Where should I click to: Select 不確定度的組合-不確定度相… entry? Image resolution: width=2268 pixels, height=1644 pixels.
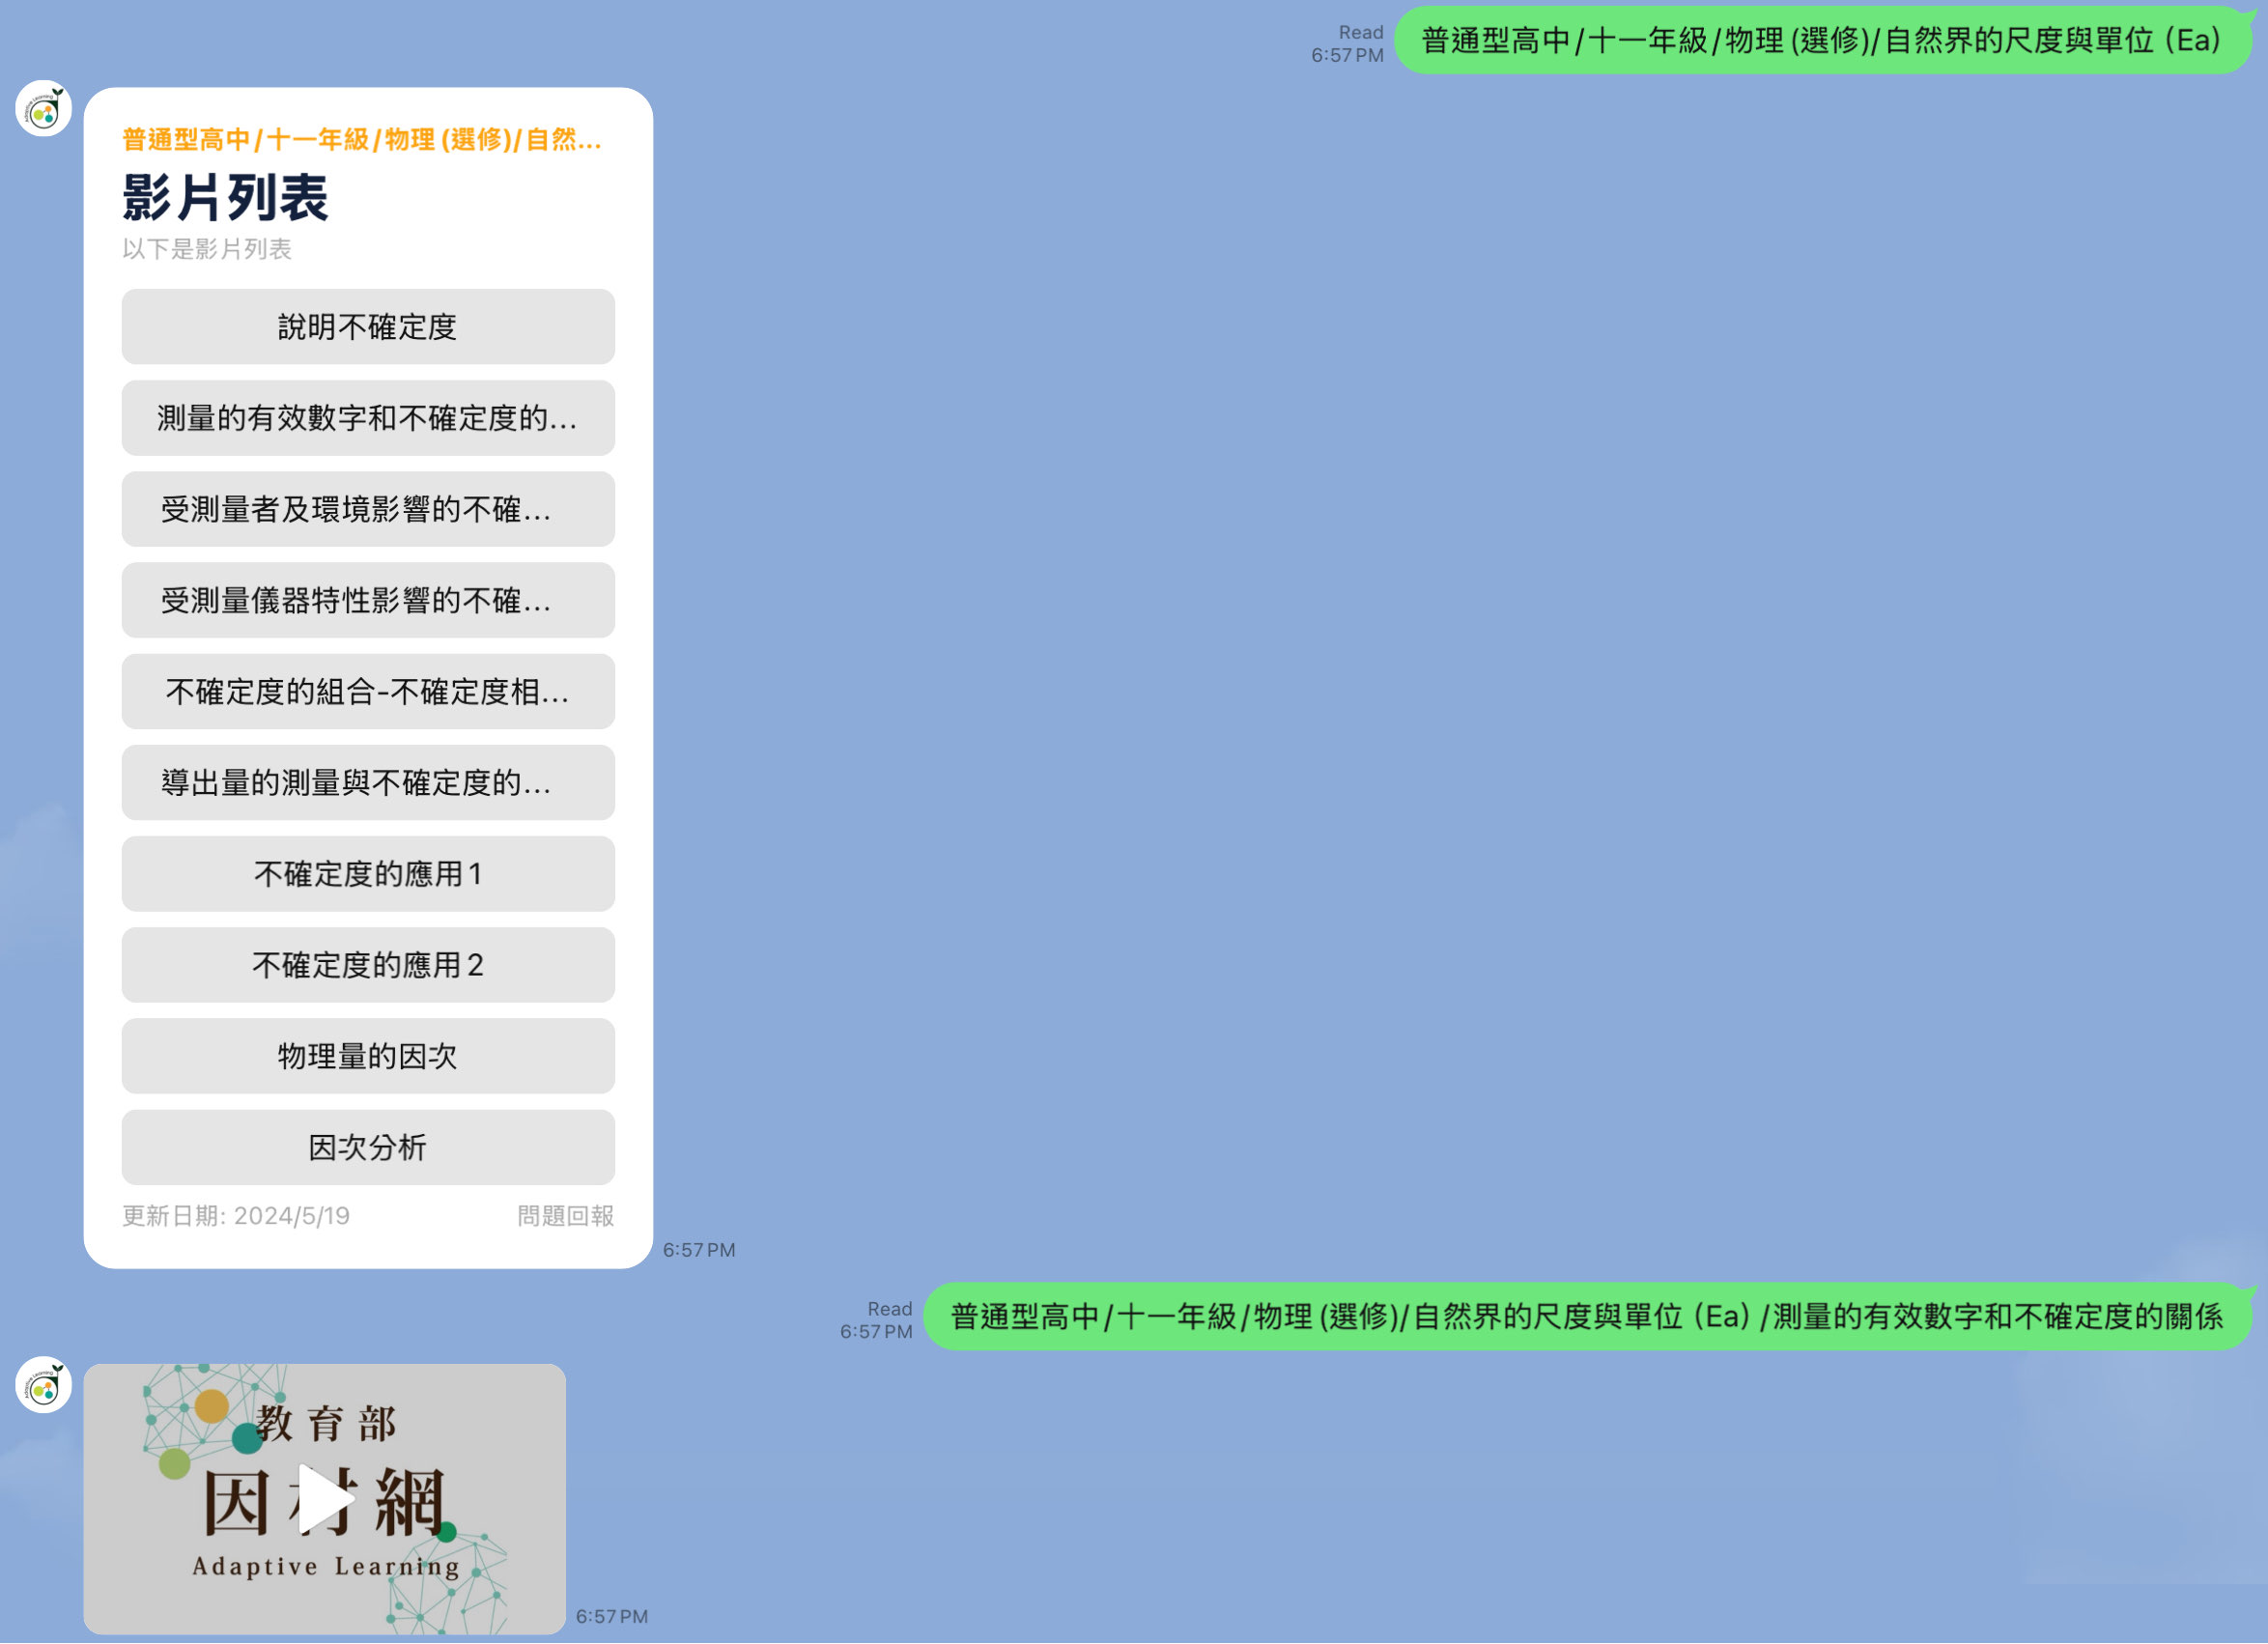[368, 692]
